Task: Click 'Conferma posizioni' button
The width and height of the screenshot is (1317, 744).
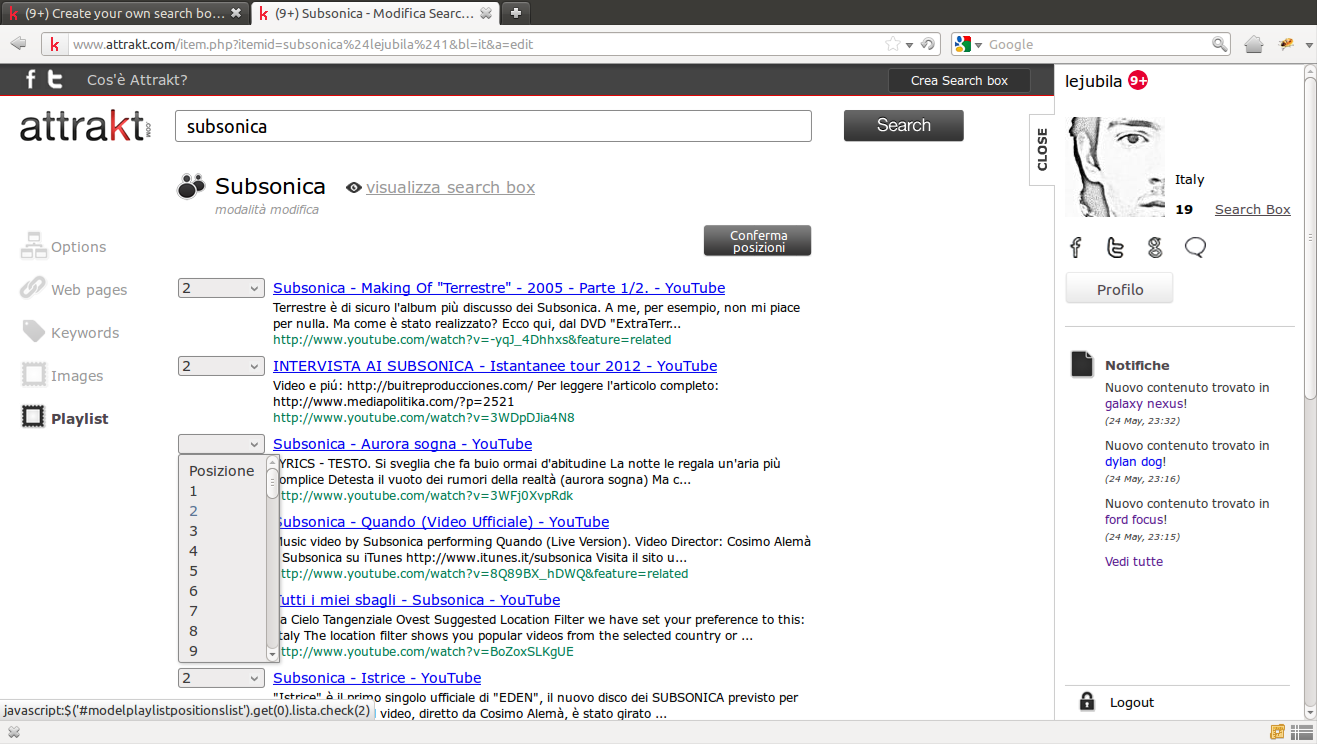Action: pos(757,241)
